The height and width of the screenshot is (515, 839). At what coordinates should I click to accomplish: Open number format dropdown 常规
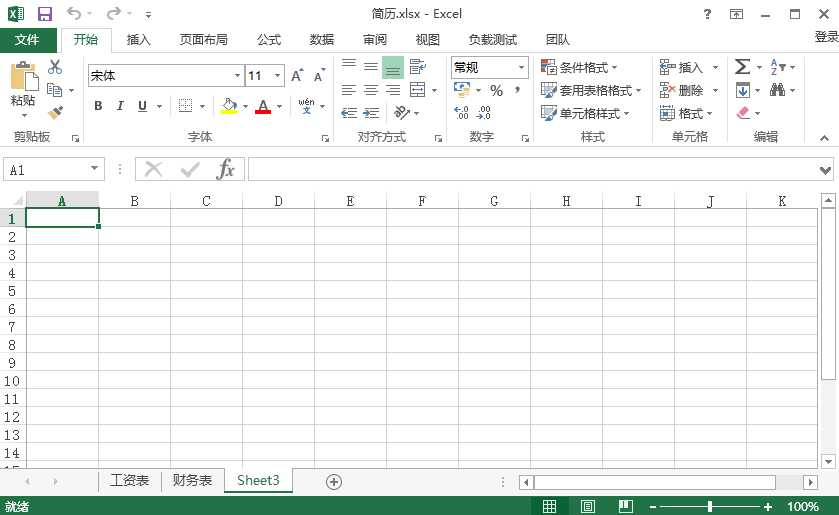(521, 67)
